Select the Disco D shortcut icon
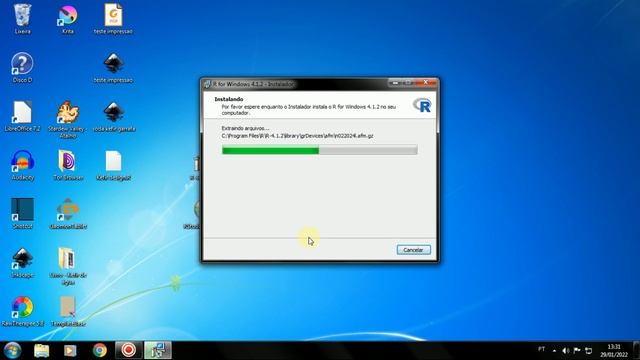The image size is (640, 360). 22,68
